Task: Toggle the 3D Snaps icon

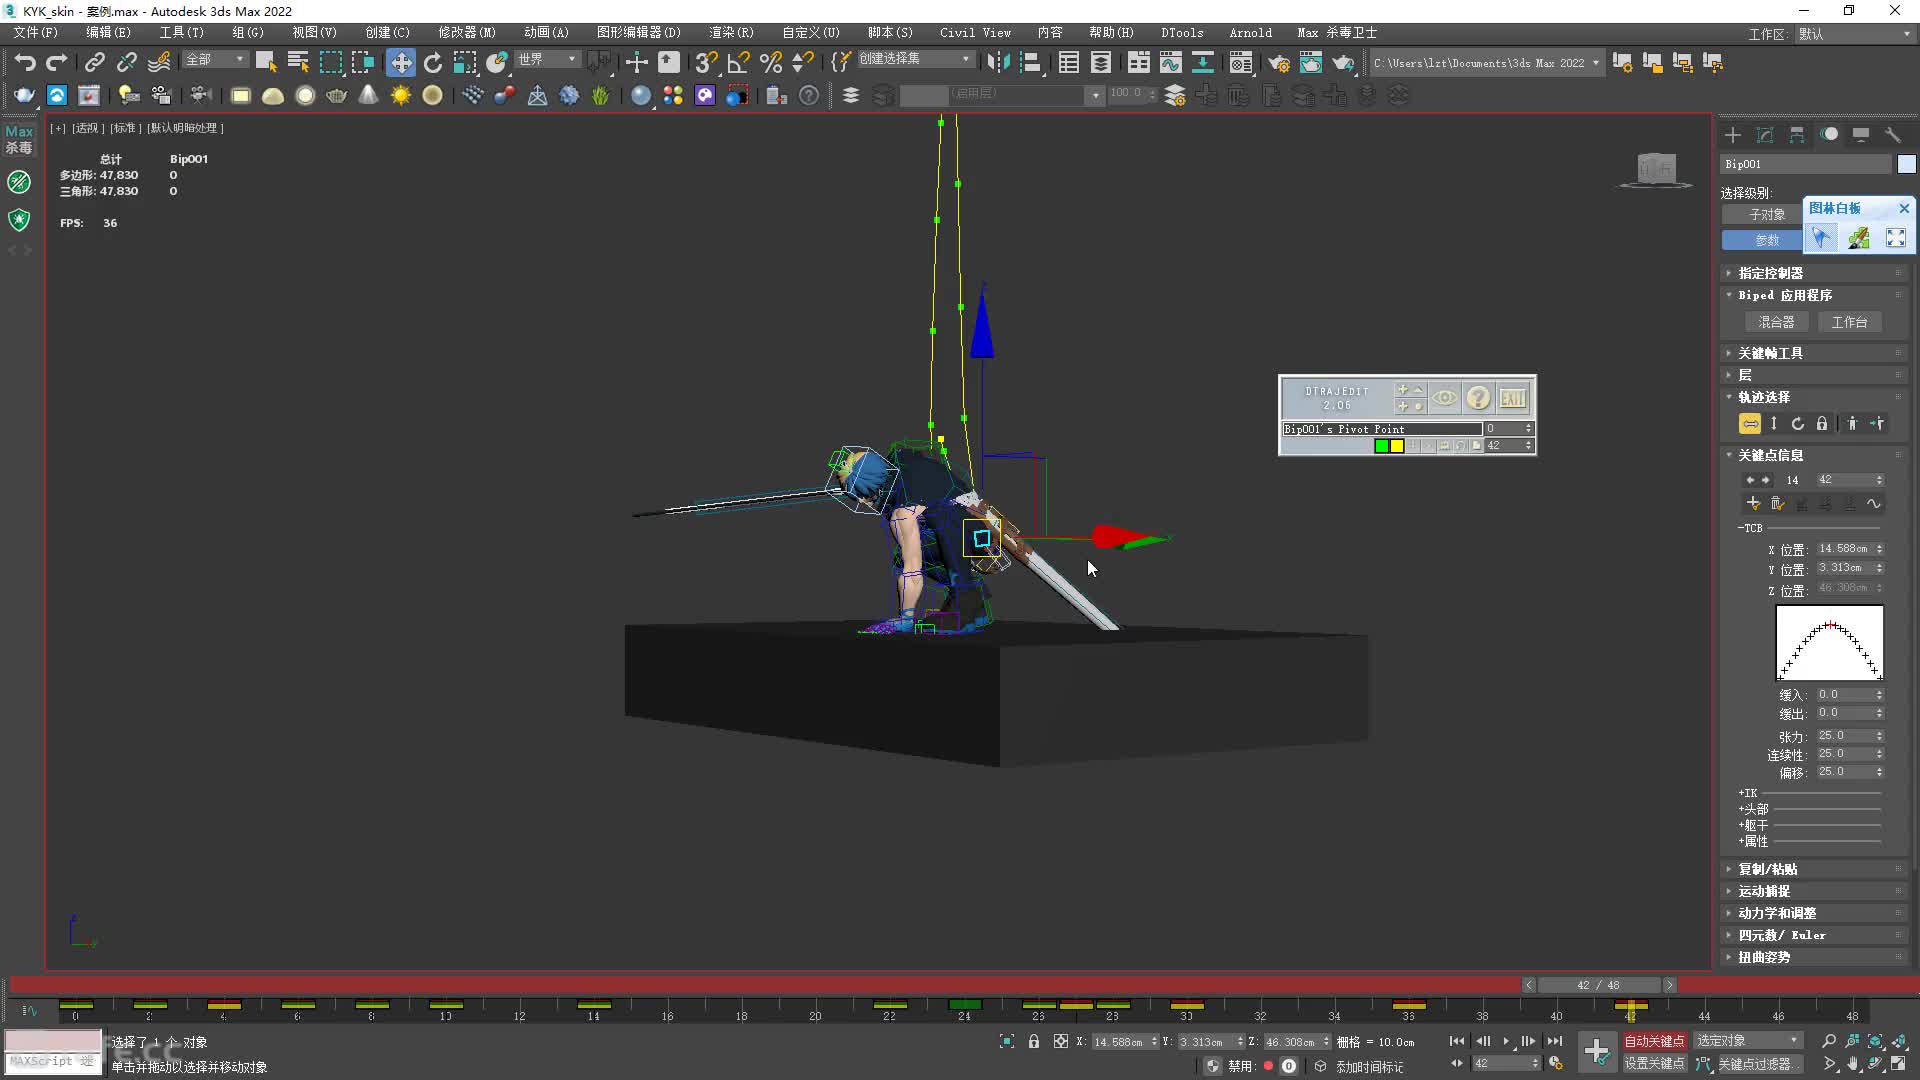Action: (x=706, y=62)
